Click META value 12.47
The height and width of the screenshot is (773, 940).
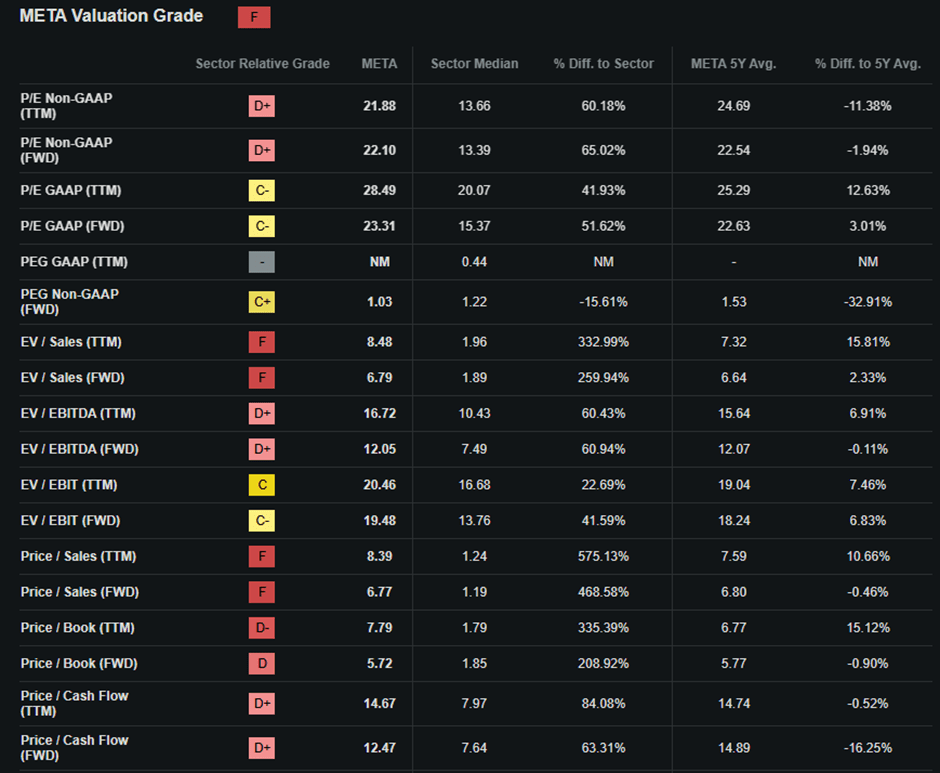379,748
